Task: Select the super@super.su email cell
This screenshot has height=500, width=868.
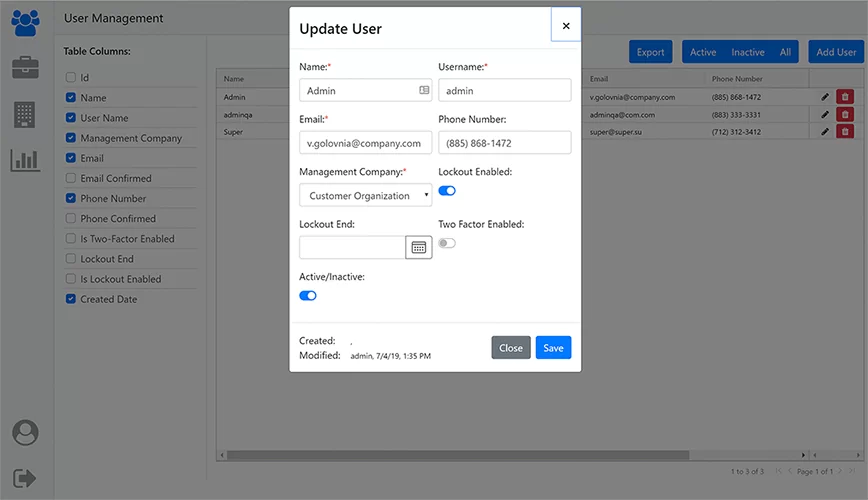Action: pos(616,132)
